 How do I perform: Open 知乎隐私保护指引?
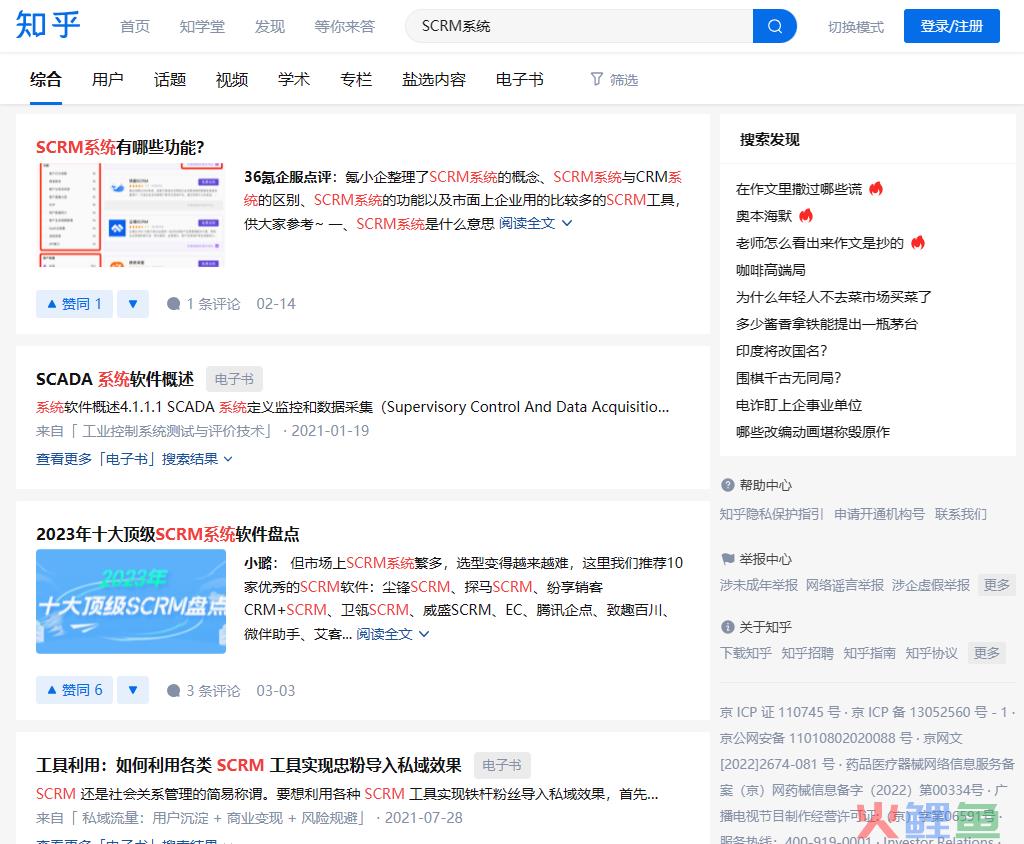point(772,514)
